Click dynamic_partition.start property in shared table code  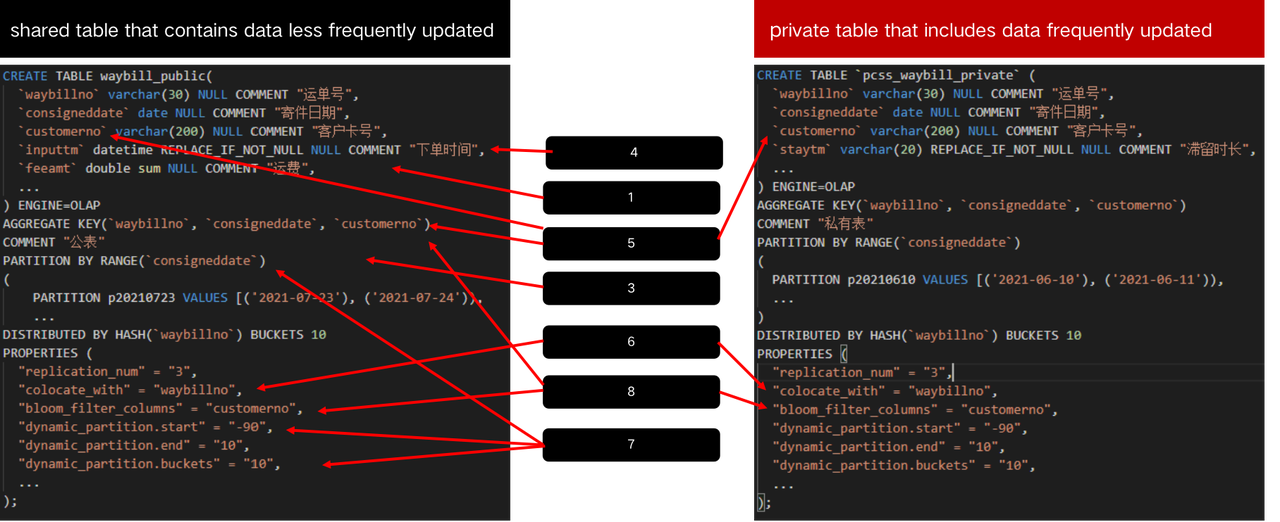[152, 428]
